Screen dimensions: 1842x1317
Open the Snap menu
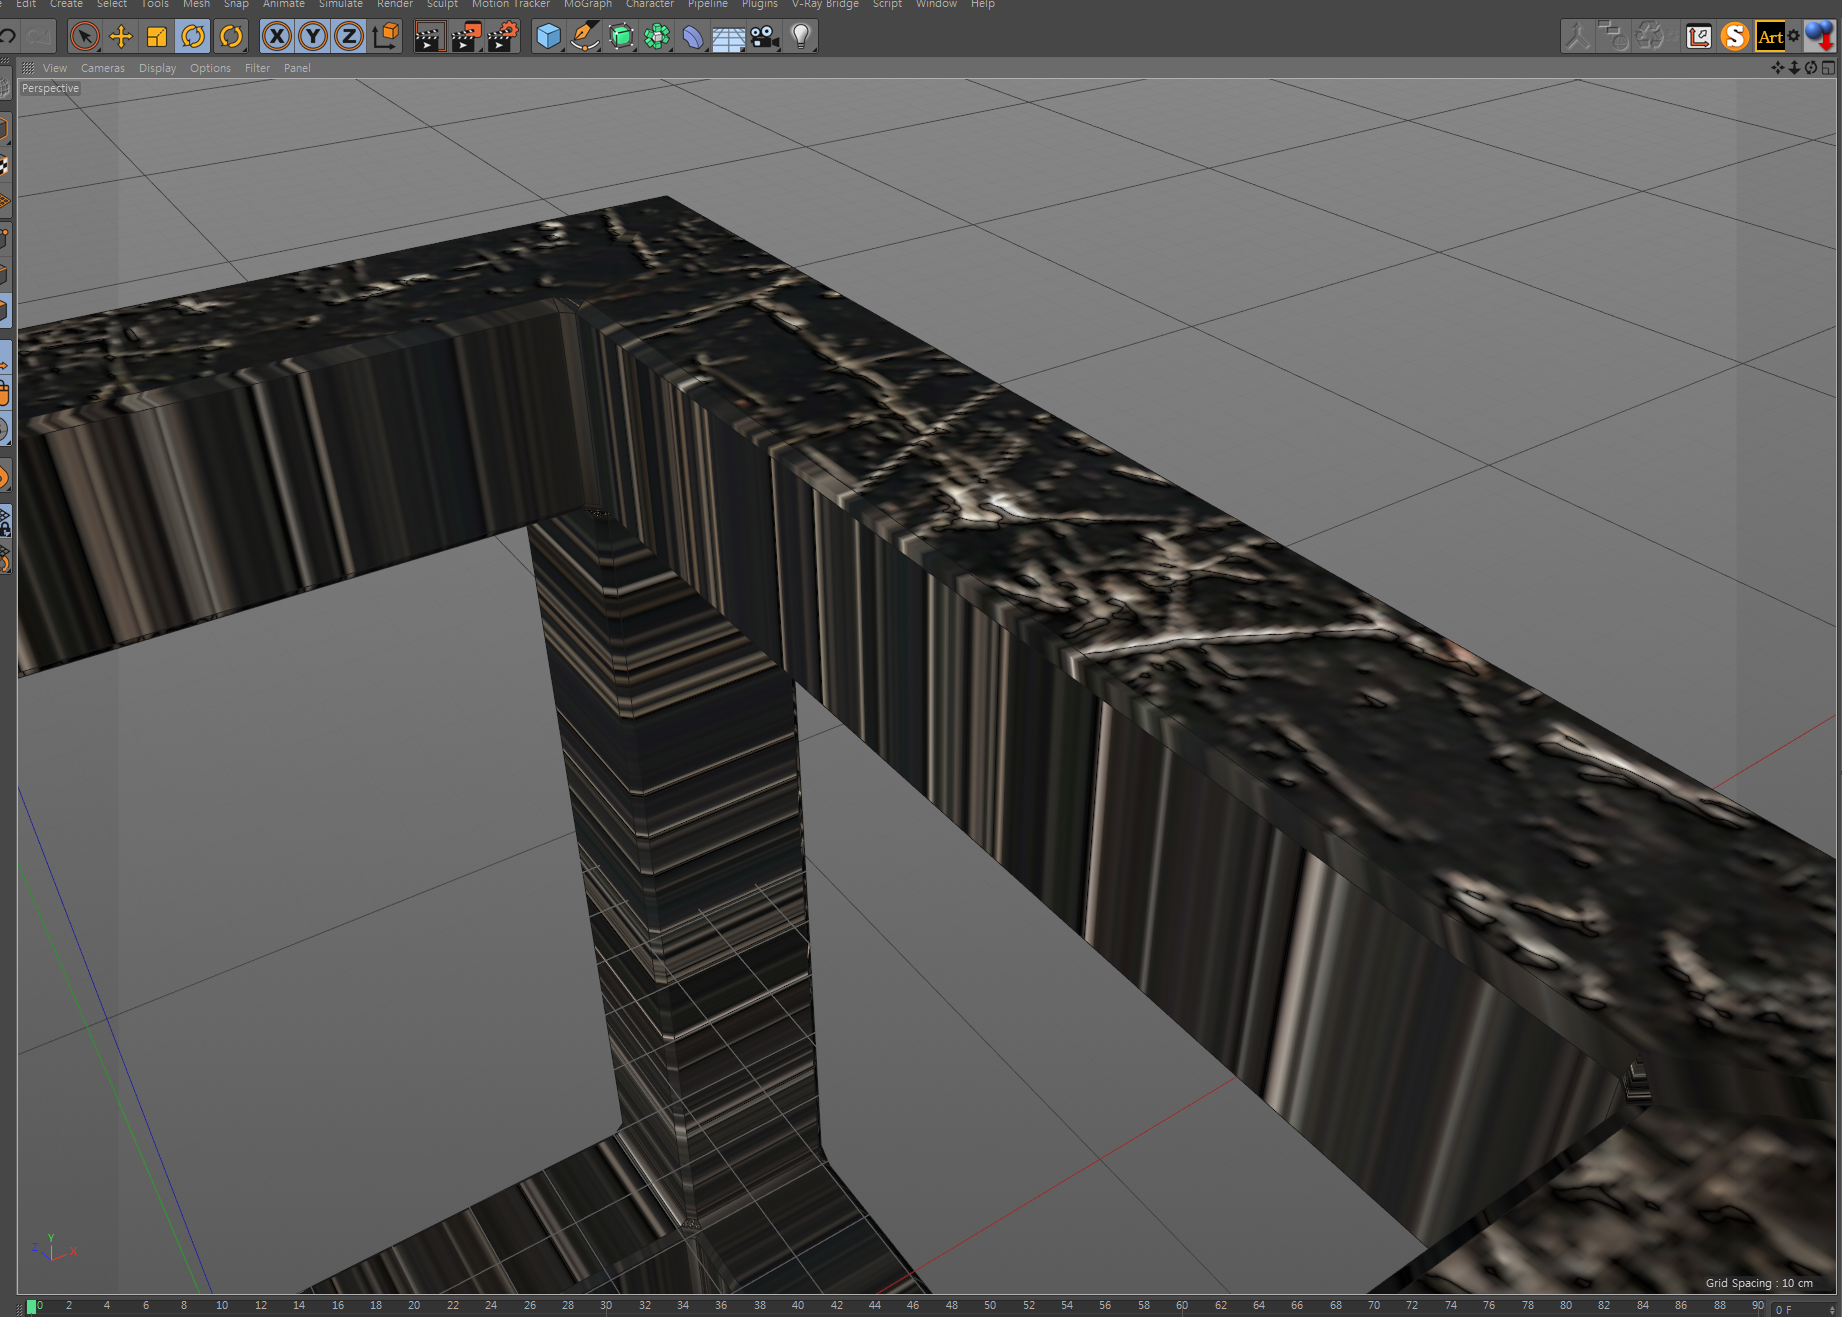(236, 4)
